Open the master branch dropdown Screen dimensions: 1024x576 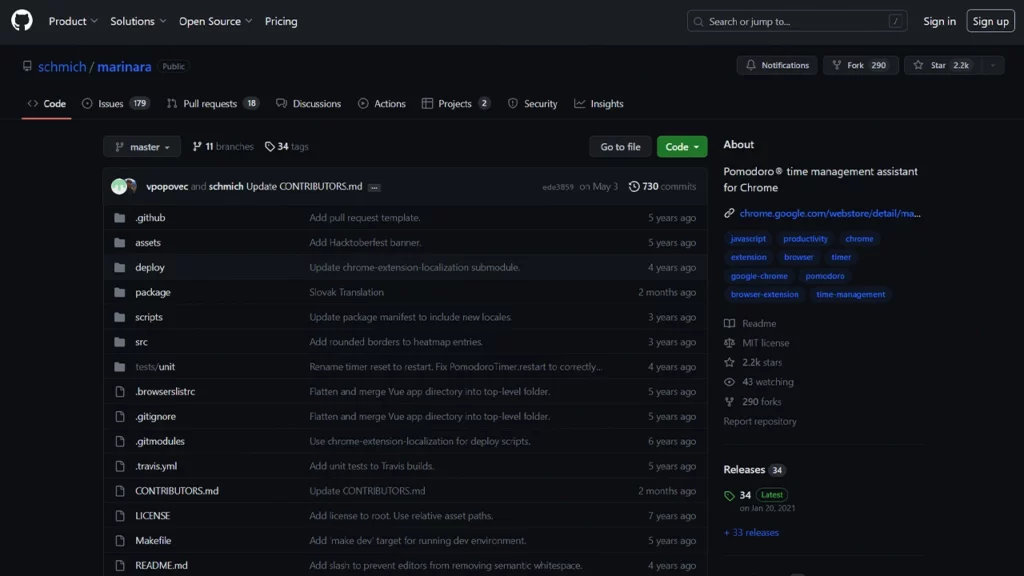click(142, 147)
